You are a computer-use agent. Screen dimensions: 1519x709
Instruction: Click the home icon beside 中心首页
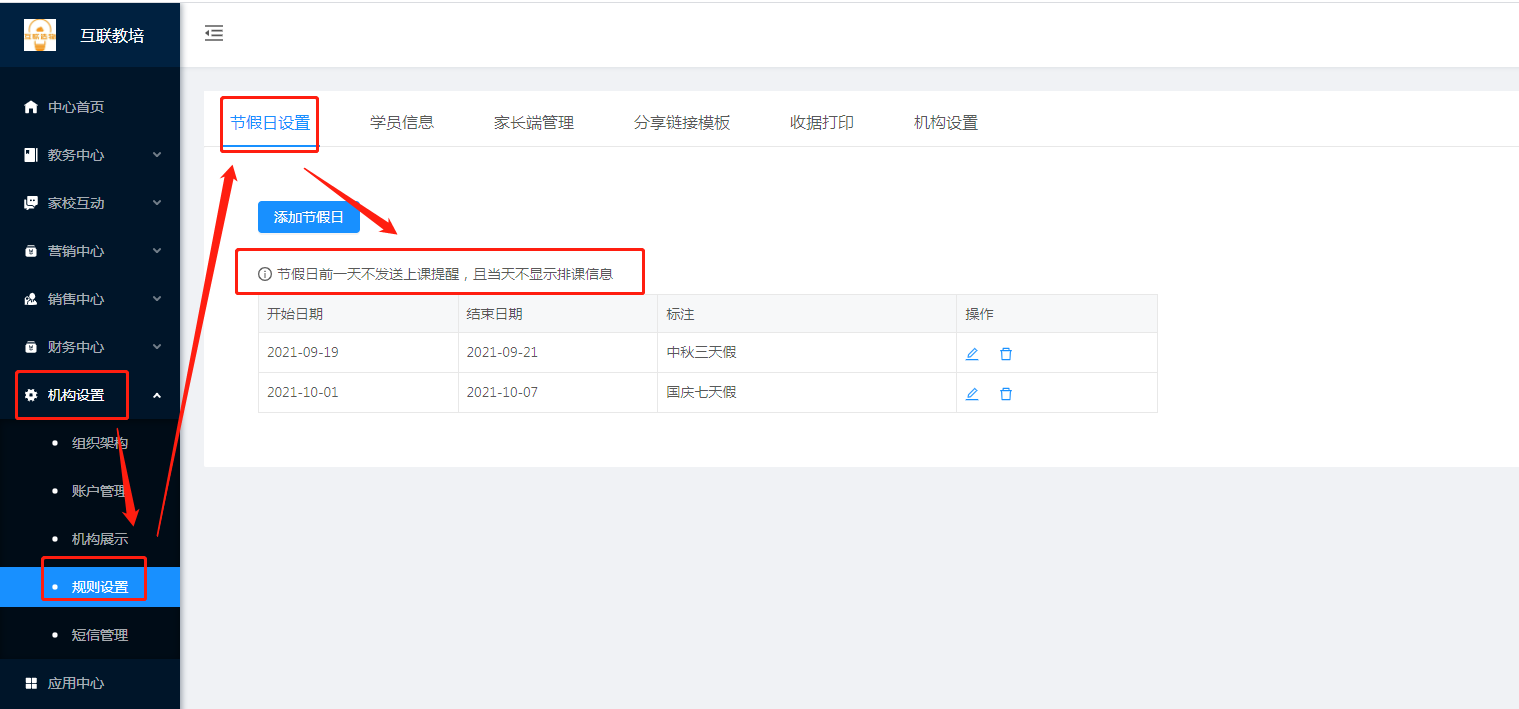(x=31, y=107)
